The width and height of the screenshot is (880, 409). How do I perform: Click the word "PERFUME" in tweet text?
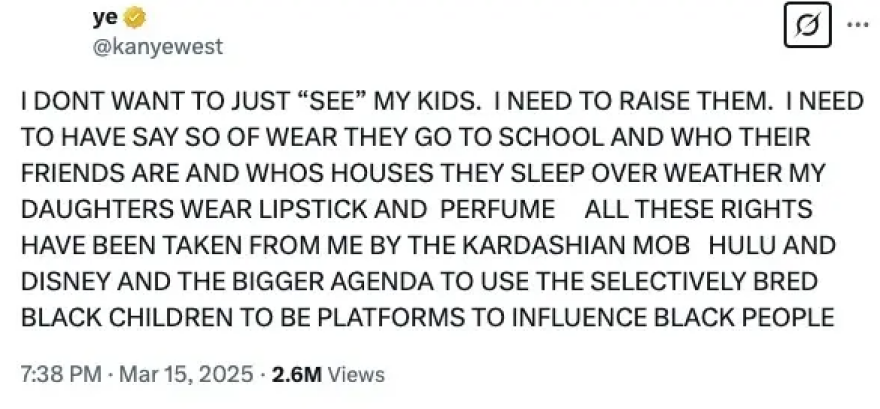(x=500, y=210)
